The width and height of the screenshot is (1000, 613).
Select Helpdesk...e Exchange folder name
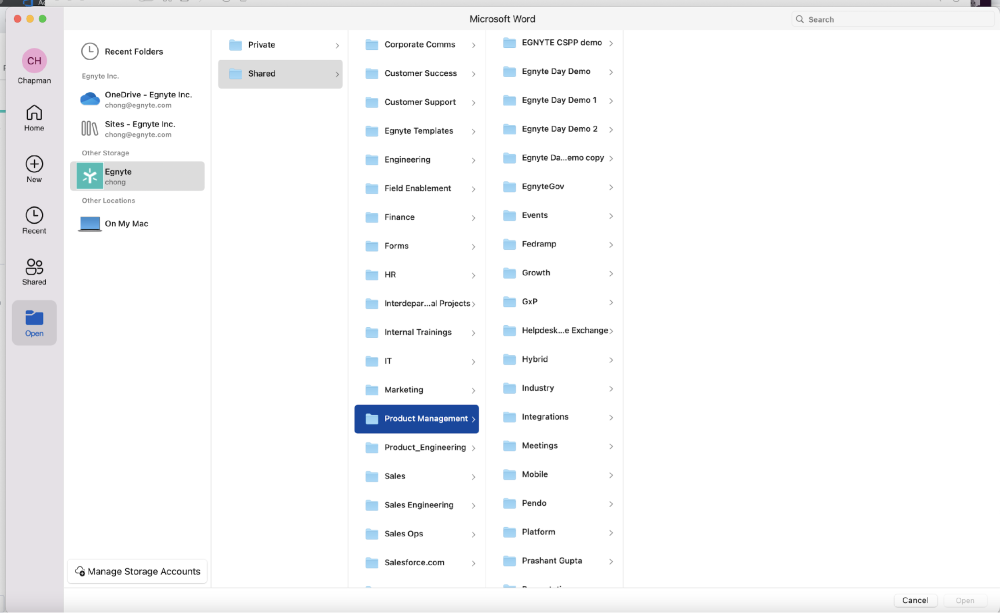click(x=565, y=330)
